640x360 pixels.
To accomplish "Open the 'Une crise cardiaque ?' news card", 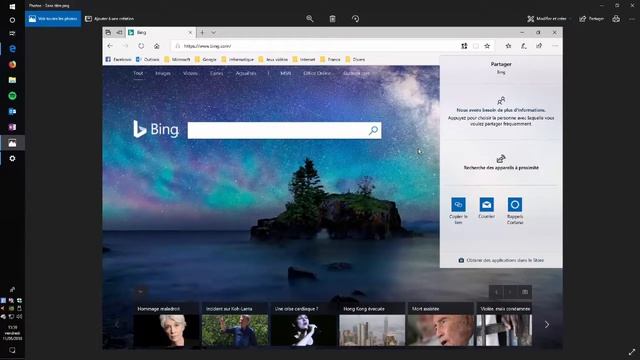I will [x=304, y=325].
